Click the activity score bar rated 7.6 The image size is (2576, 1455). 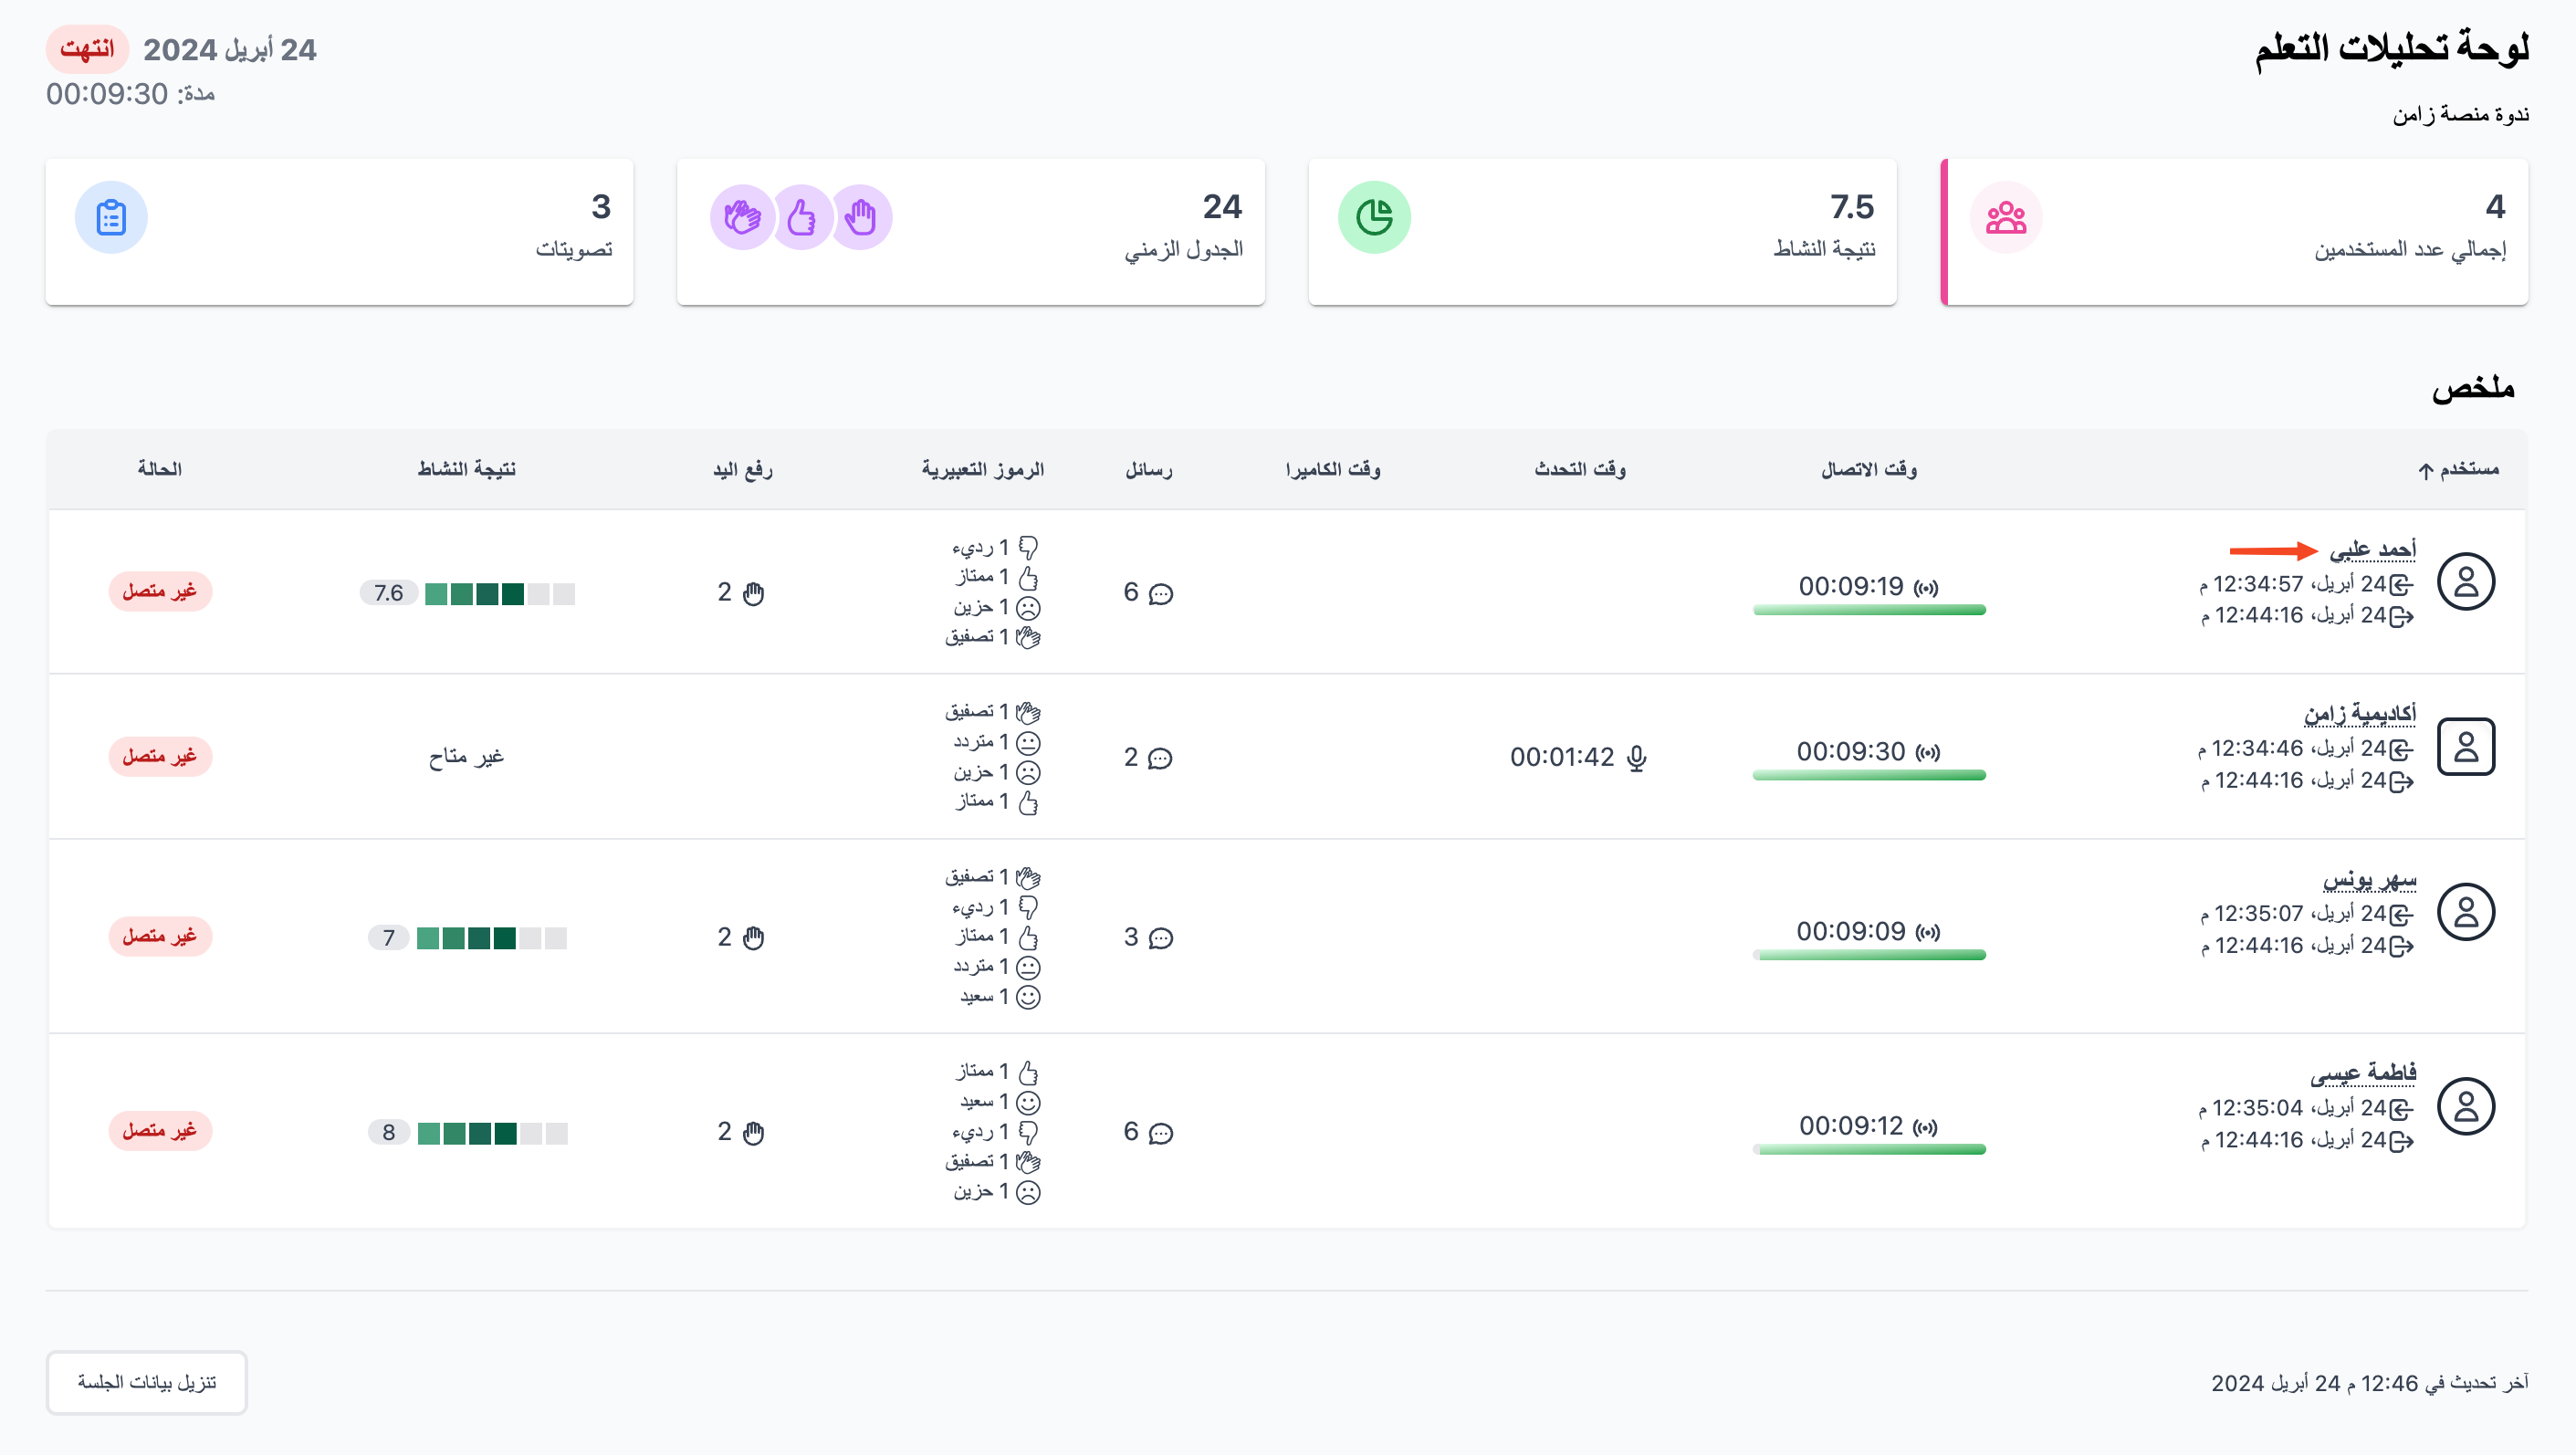coord(500,594)
